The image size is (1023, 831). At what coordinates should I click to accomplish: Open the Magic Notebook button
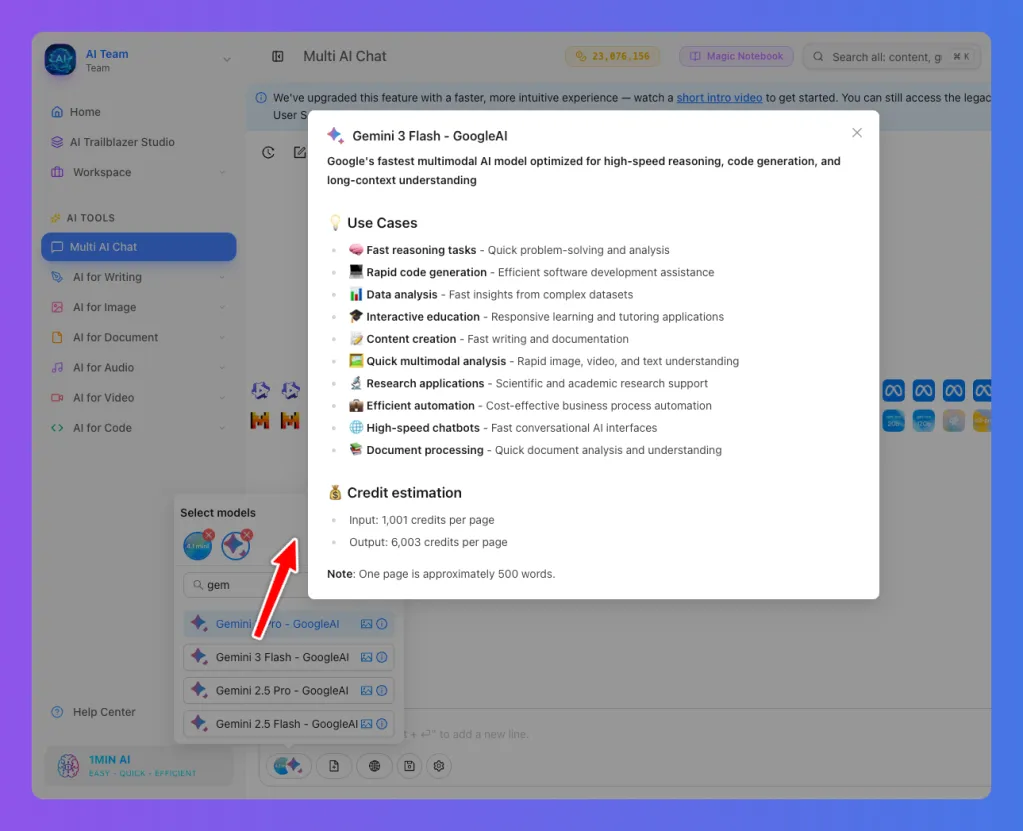point(736,56)
